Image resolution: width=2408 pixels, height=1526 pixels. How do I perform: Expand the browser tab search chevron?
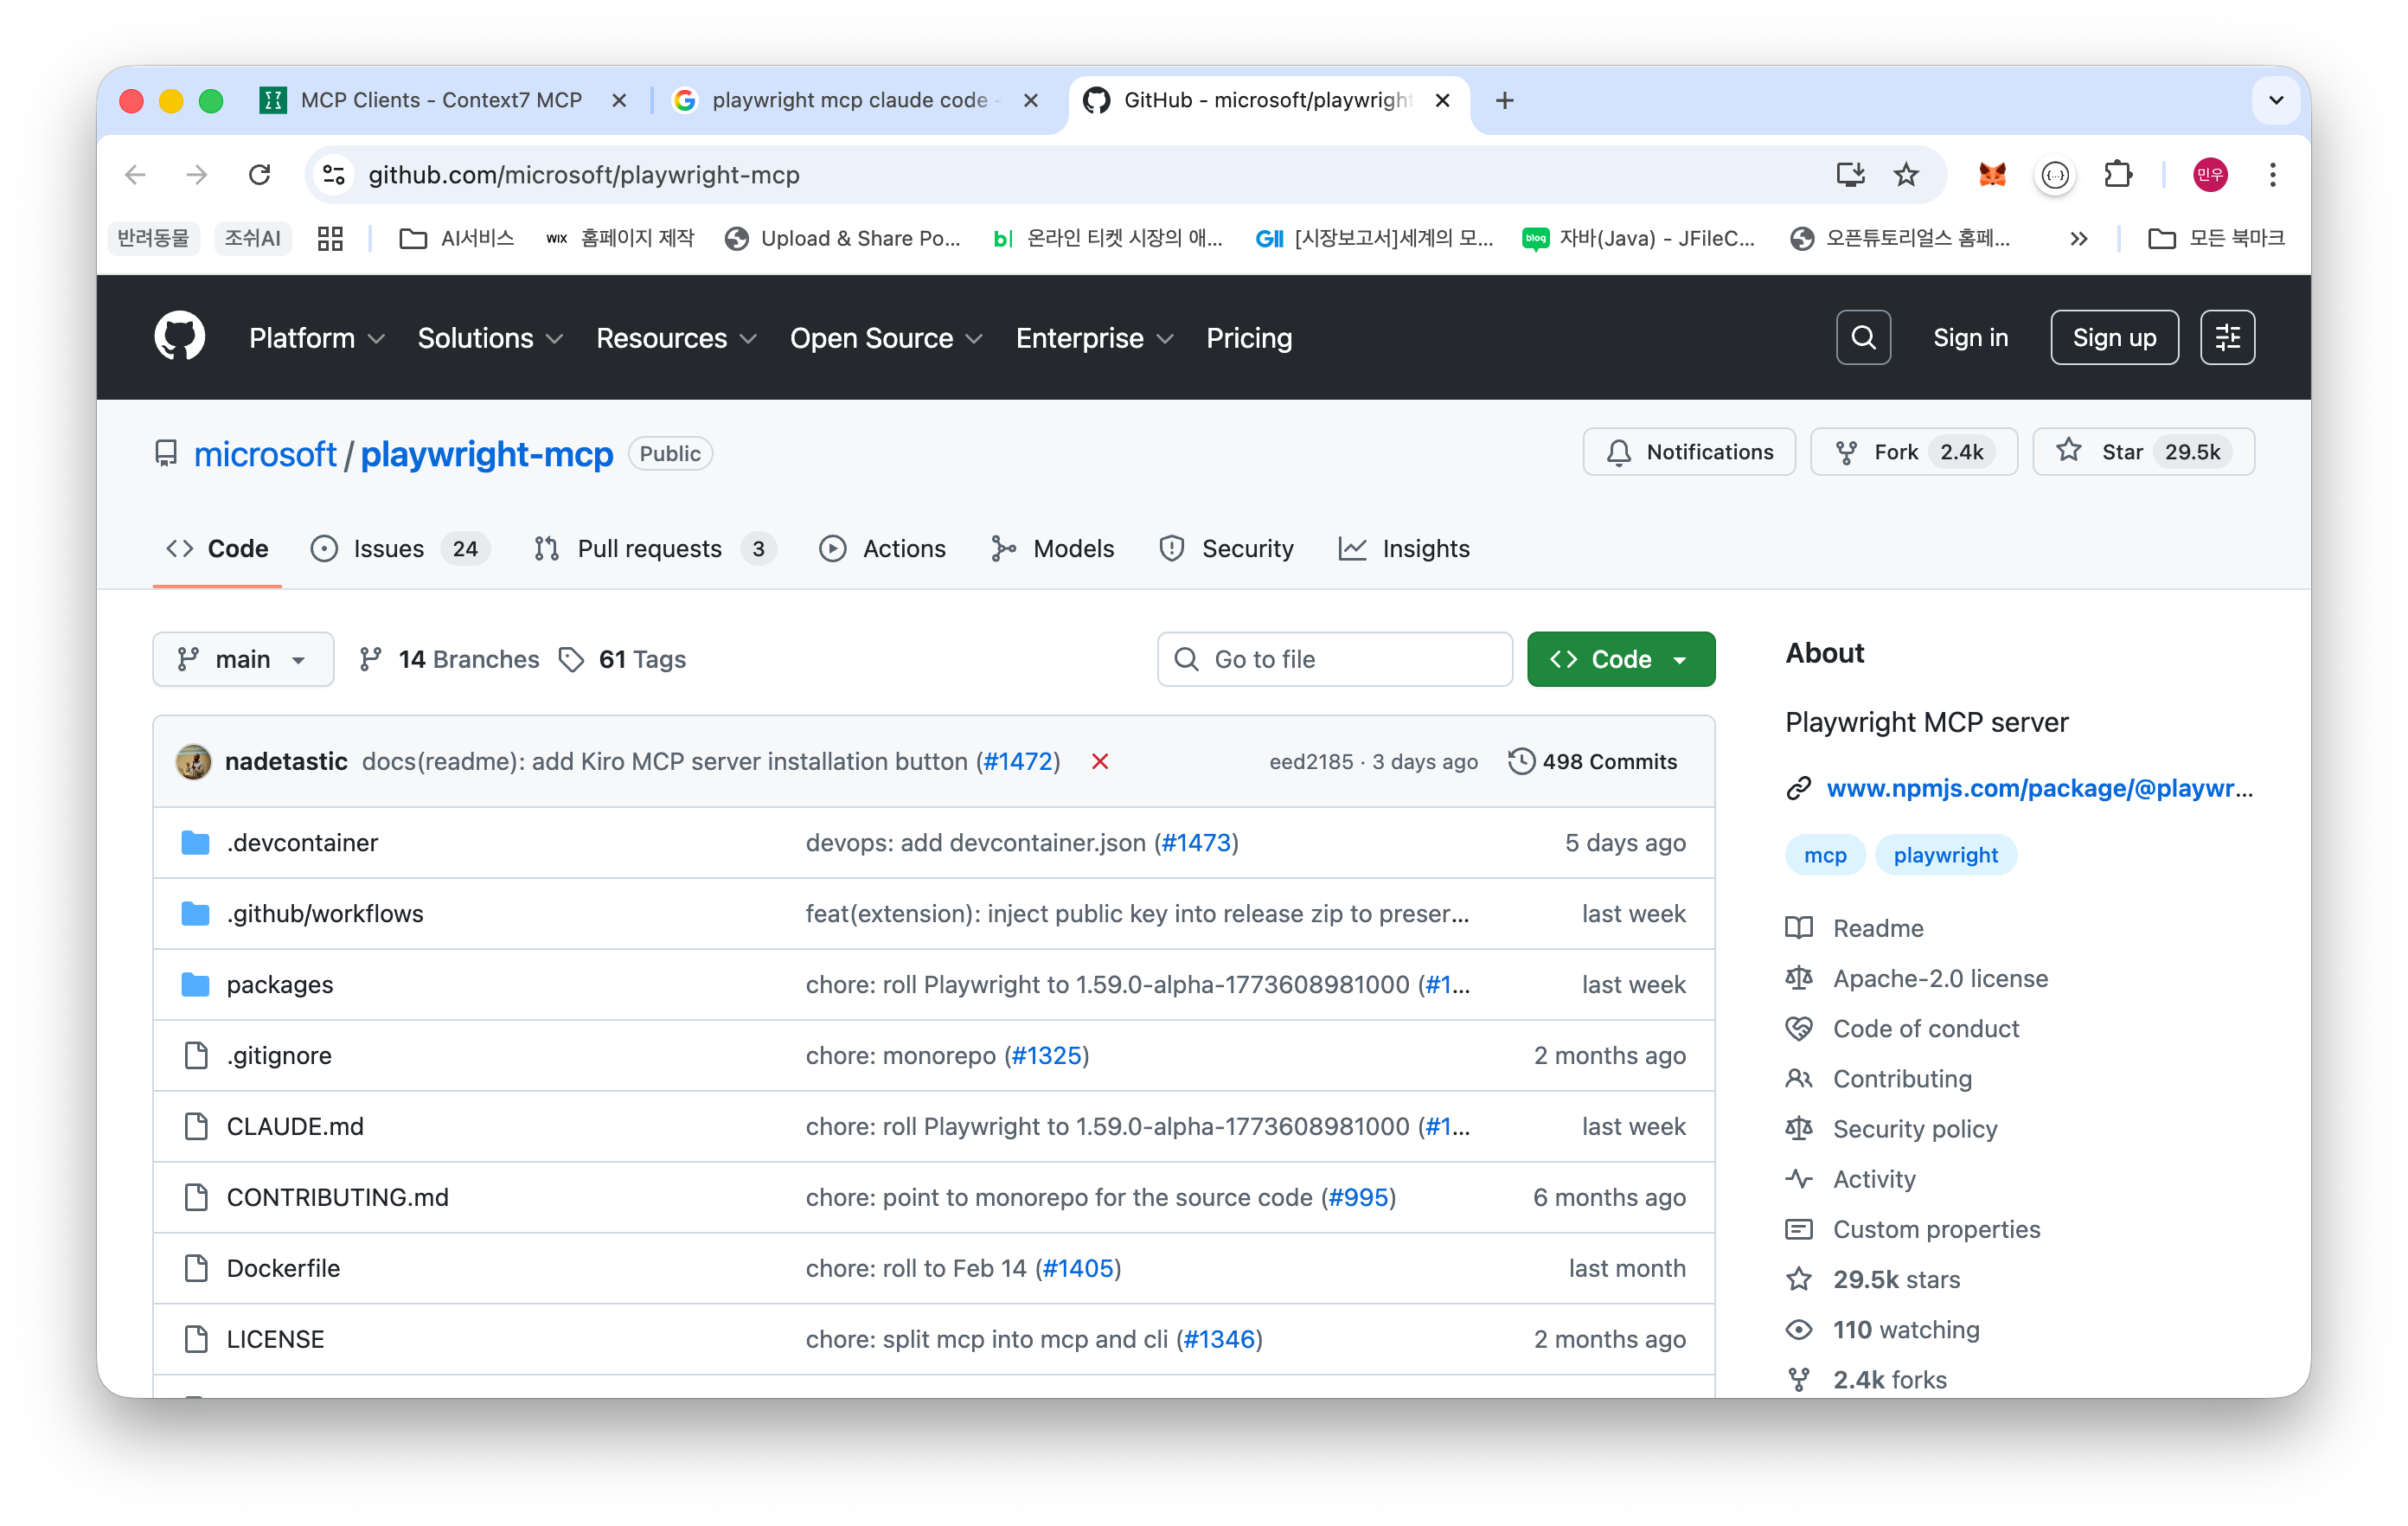(x=2275, y=100)
